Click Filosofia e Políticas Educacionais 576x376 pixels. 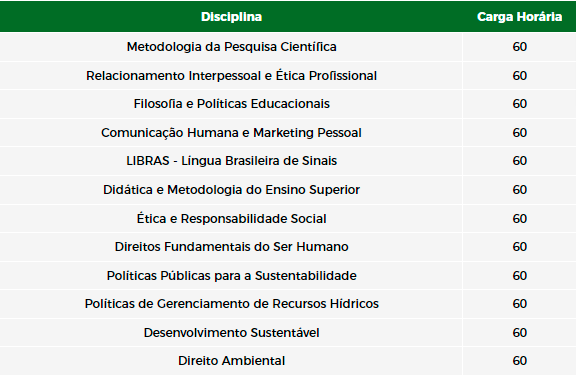click(x=231, y=104)
